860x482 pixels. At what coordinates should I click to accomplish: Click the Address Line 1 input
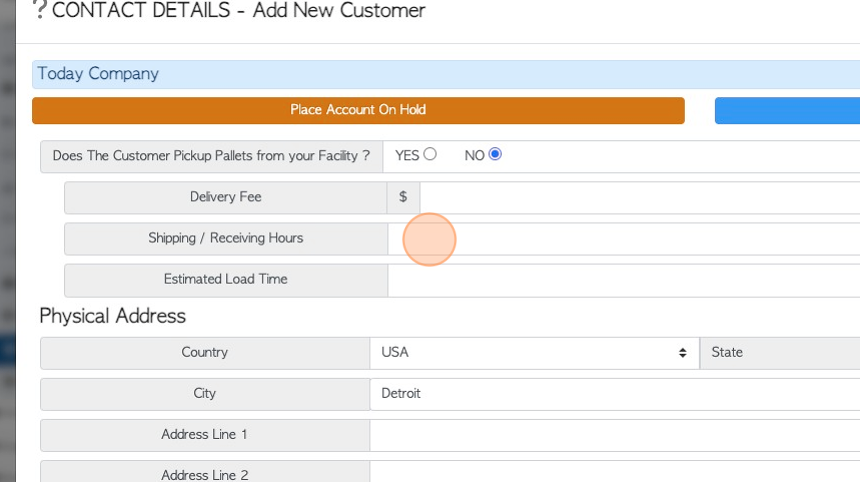point(615,435)
